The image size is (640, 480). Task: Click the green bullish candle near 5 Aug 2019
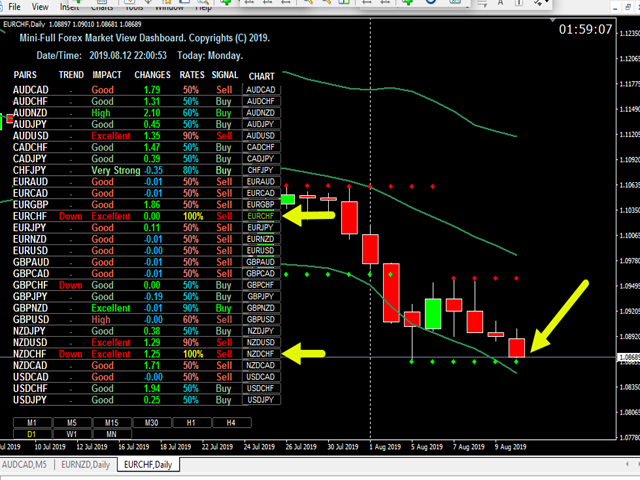433,313
